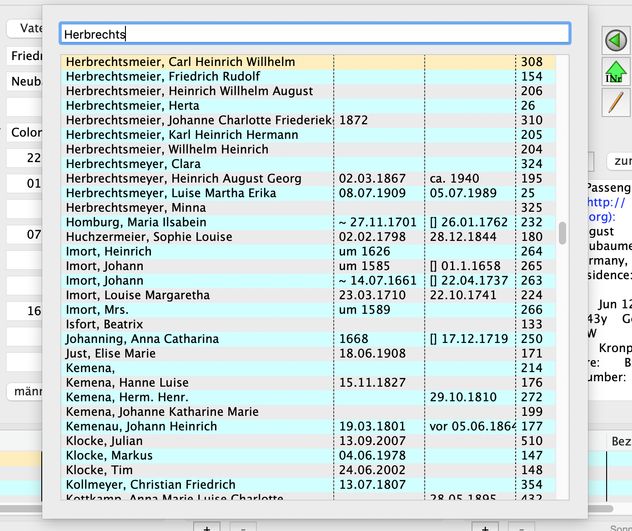Image resolution: width=632 pixels, height=531 pixels.
Task: Click the Vate button at top left
Action: (24, 28)
